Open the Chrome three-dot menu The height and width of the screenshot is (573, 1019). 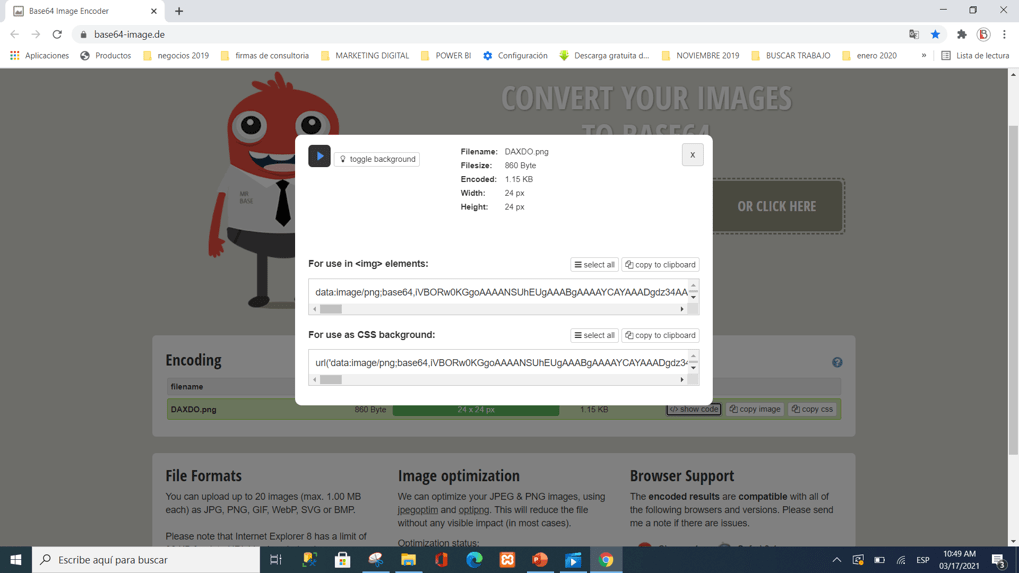(x=1004, y=34)
